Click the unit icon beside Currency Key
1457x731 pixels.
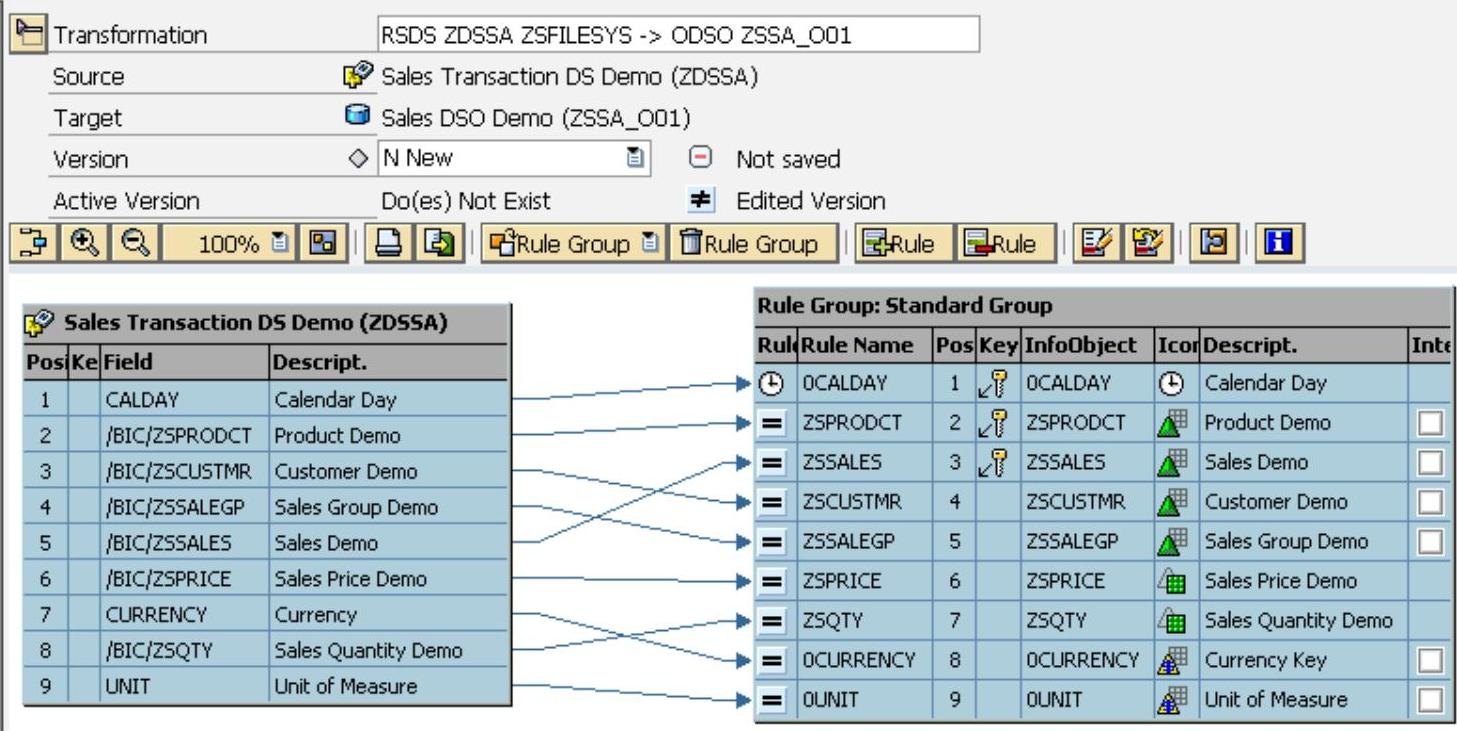(1173, 661)
